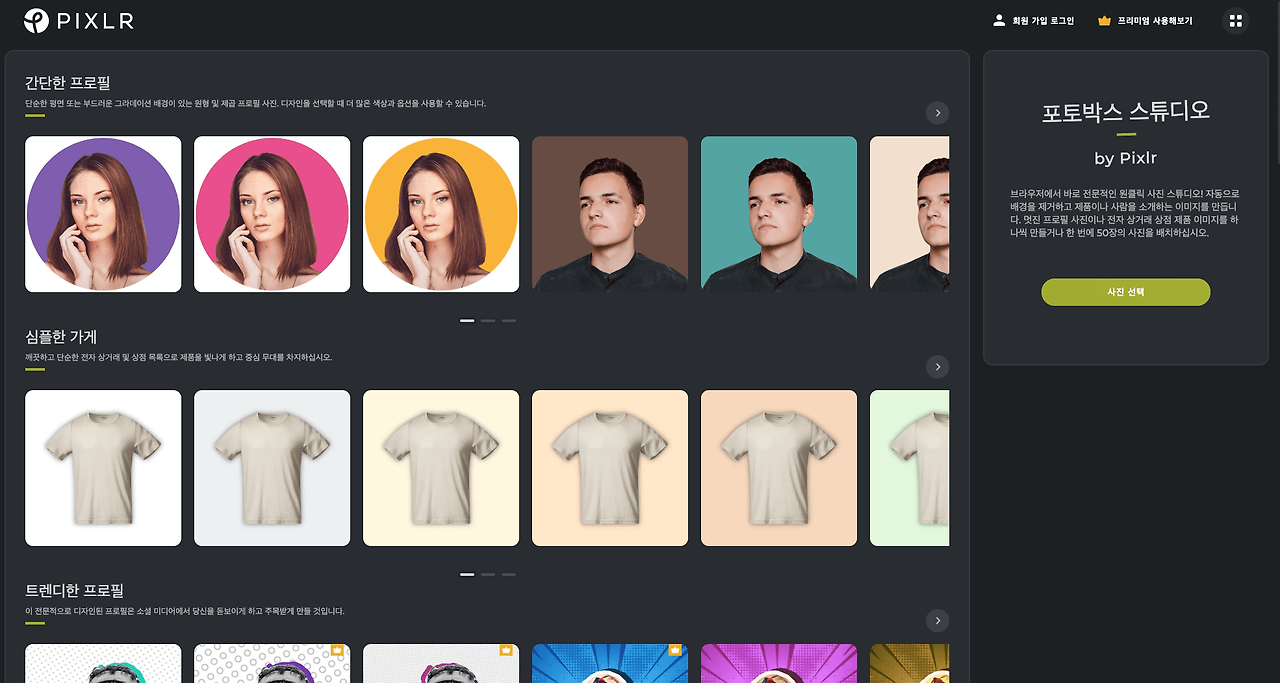Select woman portrait with orange circle background
This screenshot has width=1280, height=683.
pos(441,214)
